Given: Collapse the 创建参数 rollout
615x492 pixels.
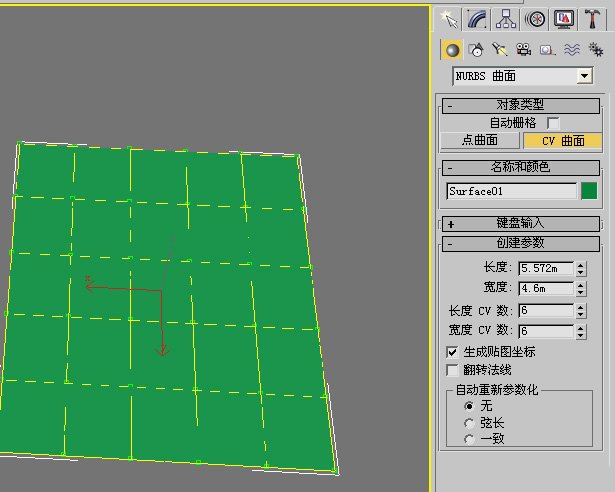Looking at the screenshot, I should coord(521,243).
